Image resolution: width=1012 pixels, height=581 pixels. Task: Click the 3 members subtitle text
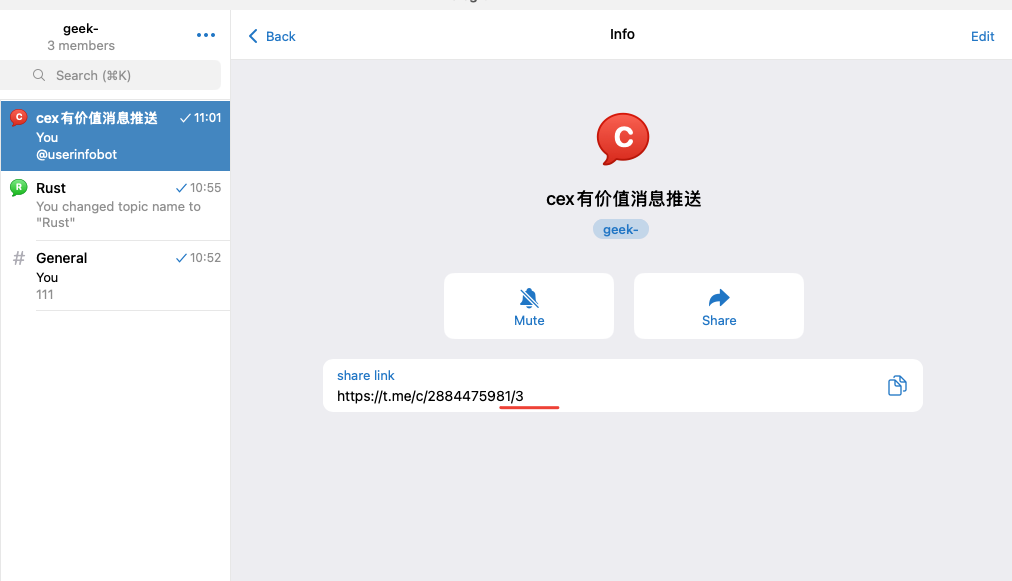point(81,46)
